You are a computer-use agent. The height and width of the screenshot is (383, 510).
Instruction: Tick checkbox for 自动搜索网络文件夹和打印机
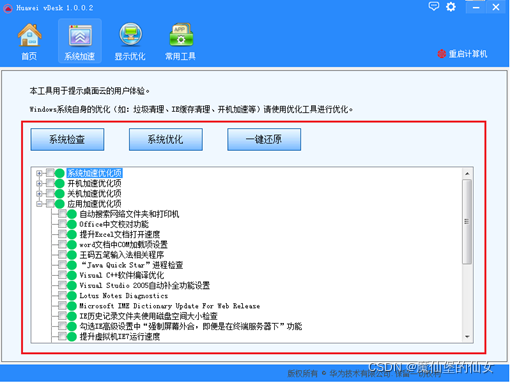(x=62, y=213)
